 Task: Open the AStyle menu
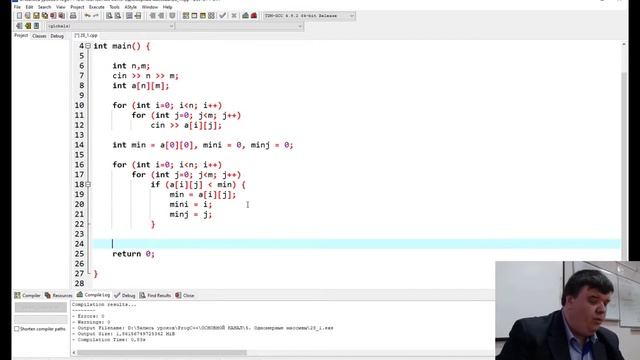pyautogui.click(x=131, y=7)
